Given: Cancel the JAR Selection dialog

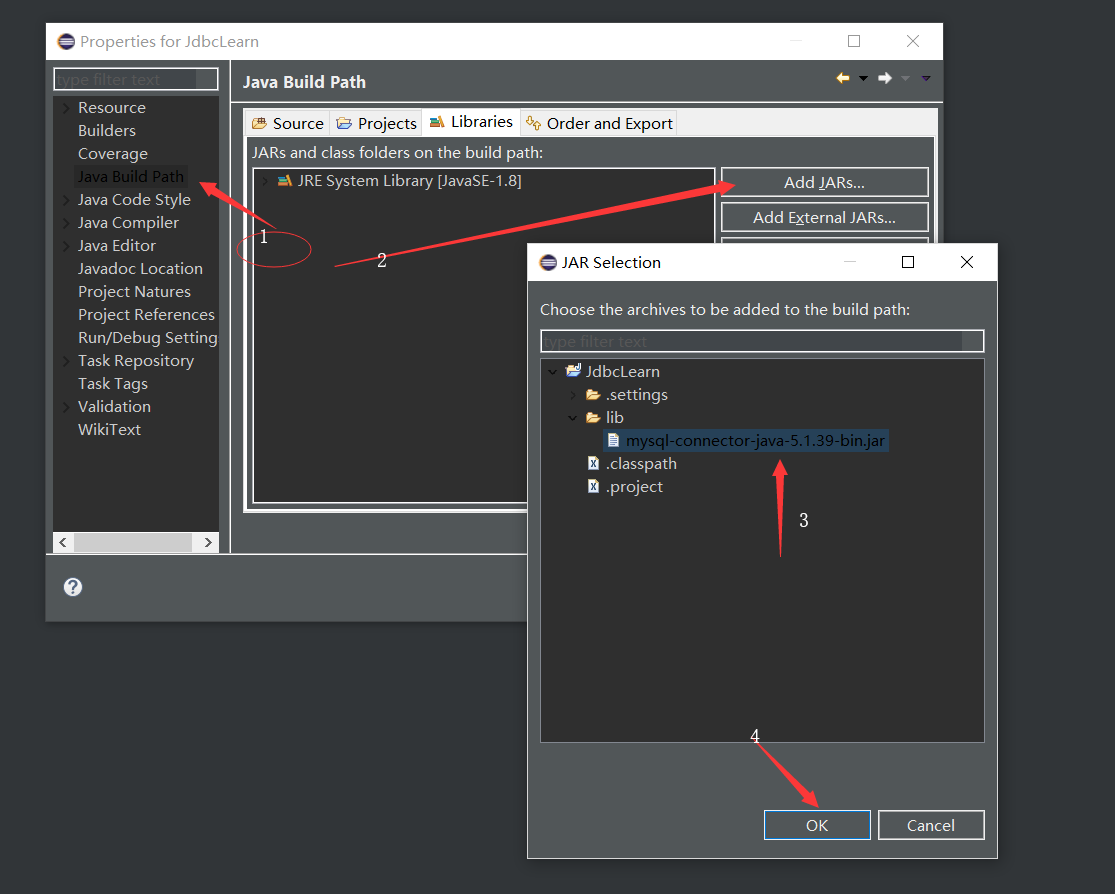Looking at the screenshot, I should click(x=931, y=825).
